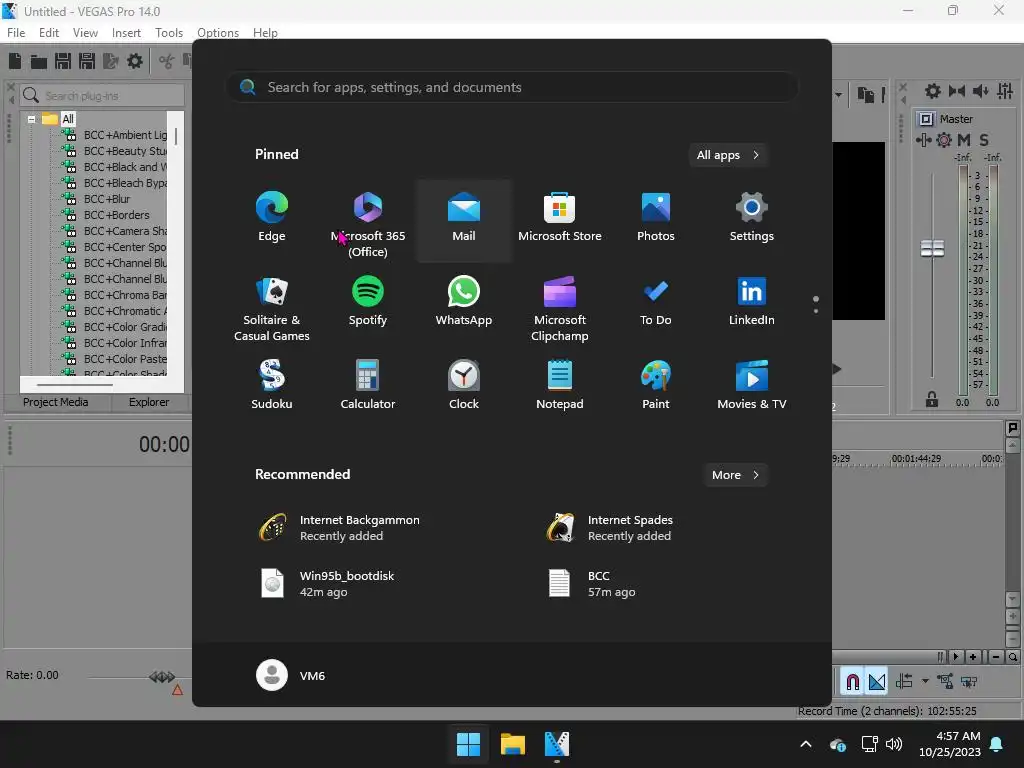Open the Insert menu in VEGAS Pro
The width and height of the screenshot is (1024, 768).
point(126,33)
